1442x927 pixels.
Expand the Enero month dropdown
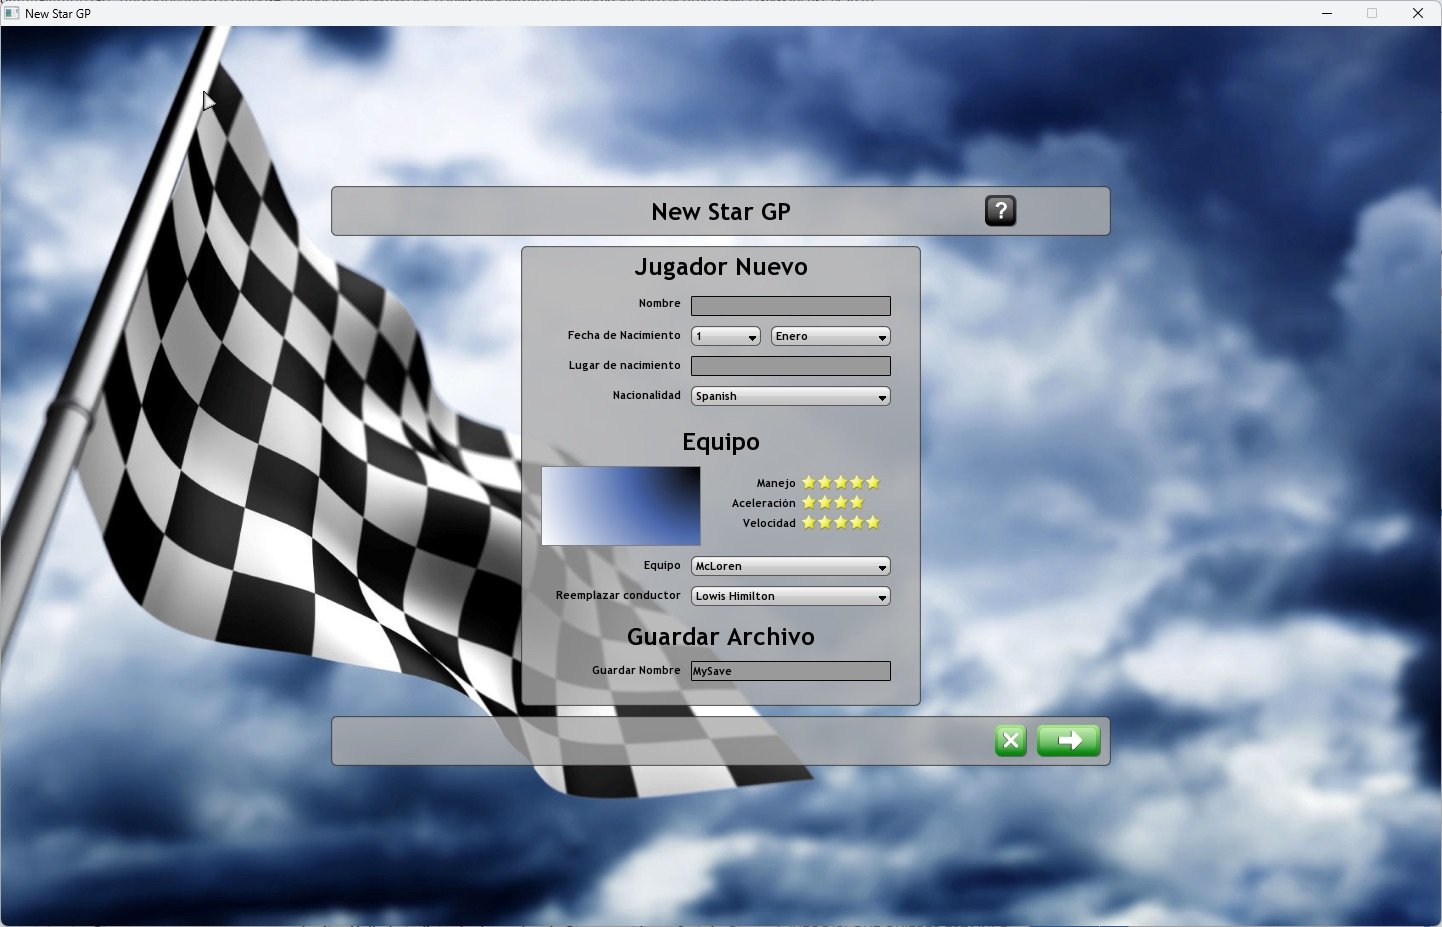click(x=830, y=337)
